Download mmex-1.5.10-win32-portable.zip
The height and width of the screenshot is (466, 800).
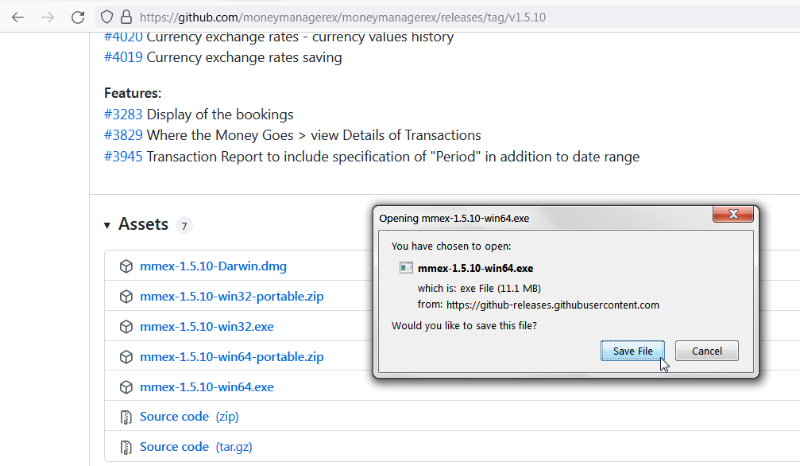pos(232,297)
